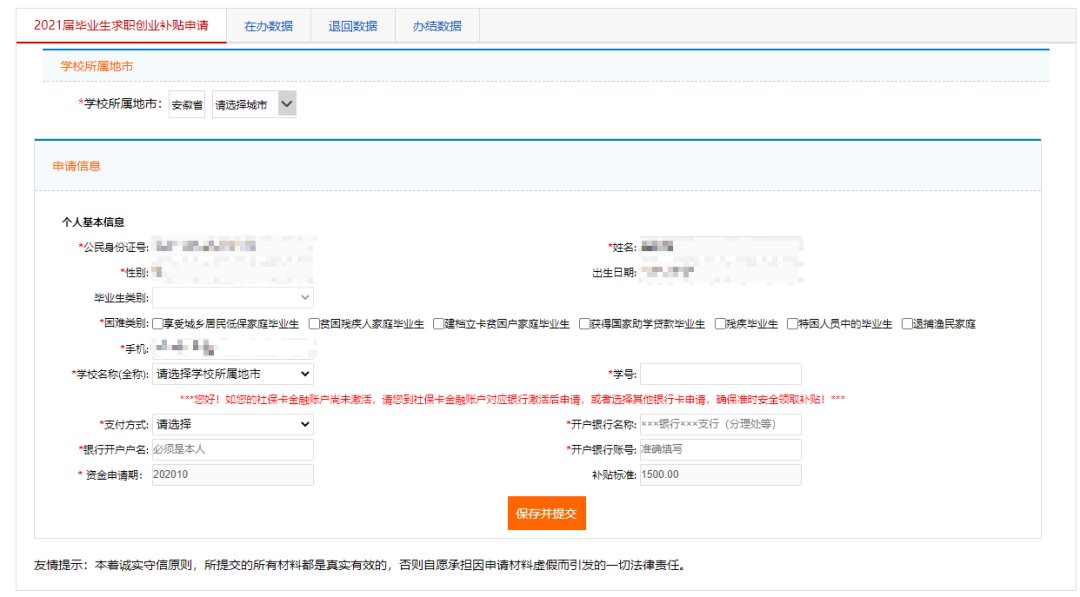The height and width of the screenshot is (597, 1080).
Task: Open the 请选择城市 city dropdown
Action: [254, 104]
